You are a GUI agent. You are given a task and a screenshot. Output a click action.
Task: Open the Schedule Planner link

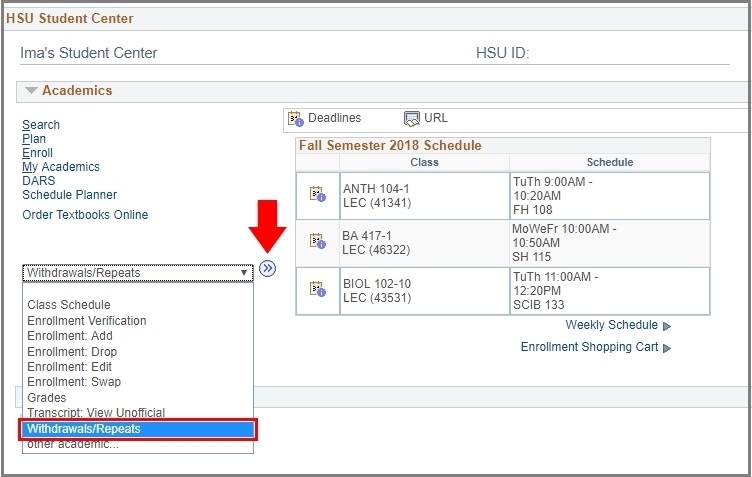[69, 195]
